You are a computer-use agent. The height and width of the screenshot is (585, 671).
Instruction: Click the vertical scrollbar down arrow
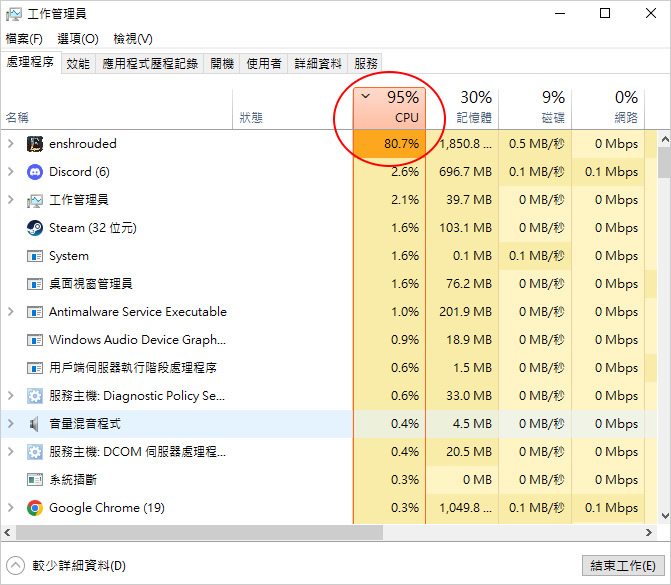click(665, 516)
